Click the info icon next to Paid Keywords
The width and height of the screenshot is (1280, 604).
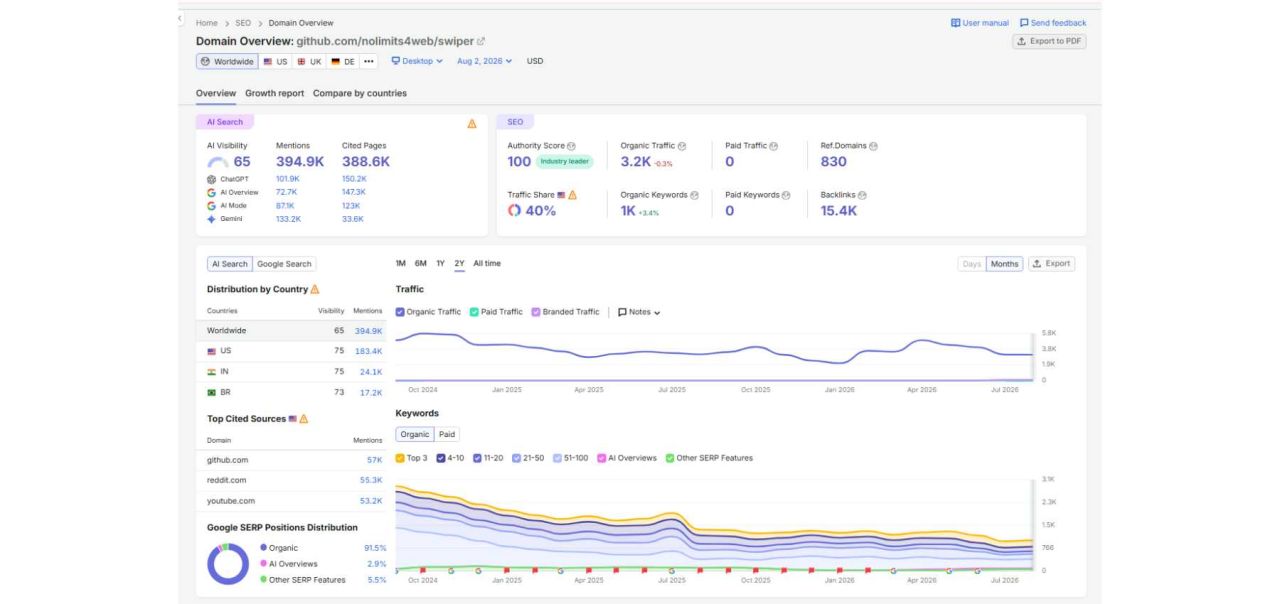tap(786, 195)
